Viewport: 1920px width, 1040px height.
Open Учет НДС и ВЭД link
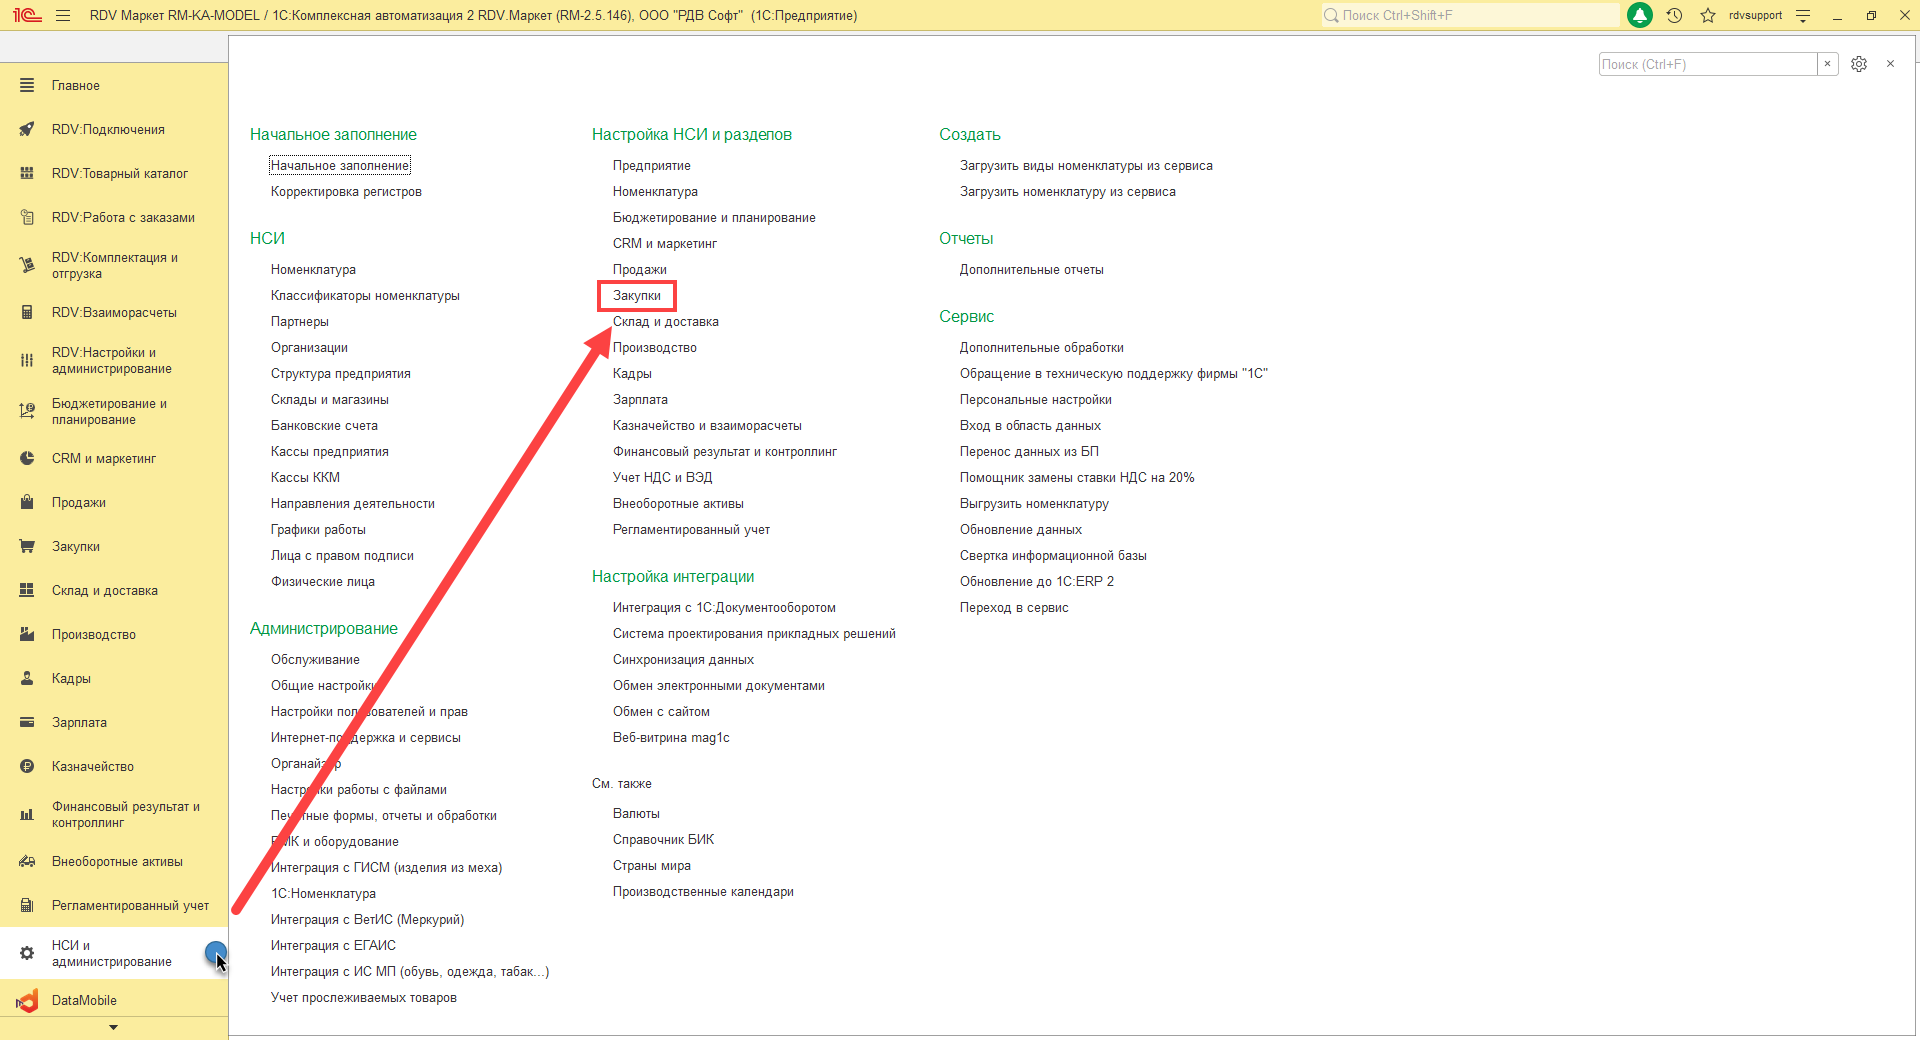663,478
